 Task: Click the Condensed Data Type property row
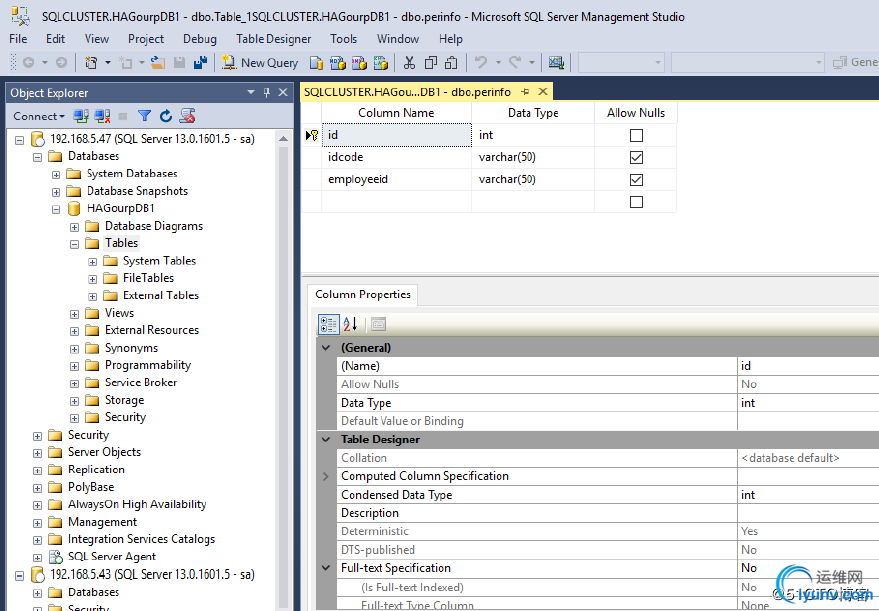point(609,495)
